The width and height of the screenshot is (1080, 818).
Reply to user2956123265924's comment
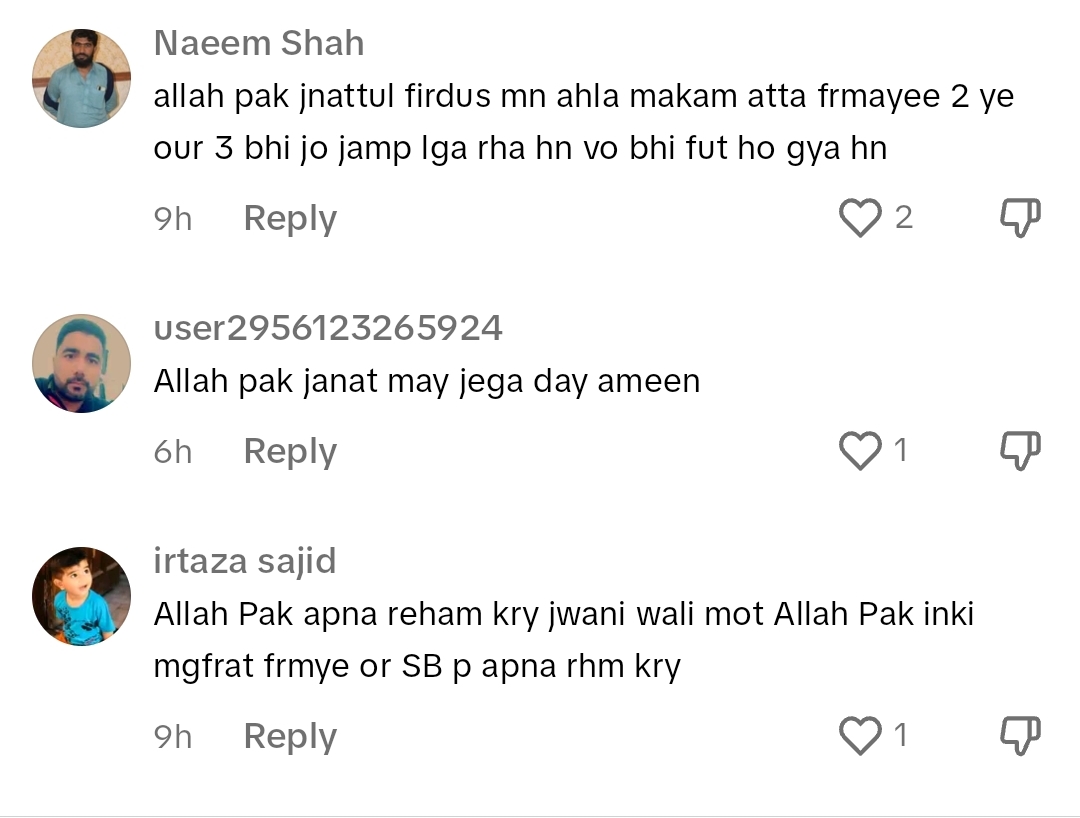click(290, 451)
